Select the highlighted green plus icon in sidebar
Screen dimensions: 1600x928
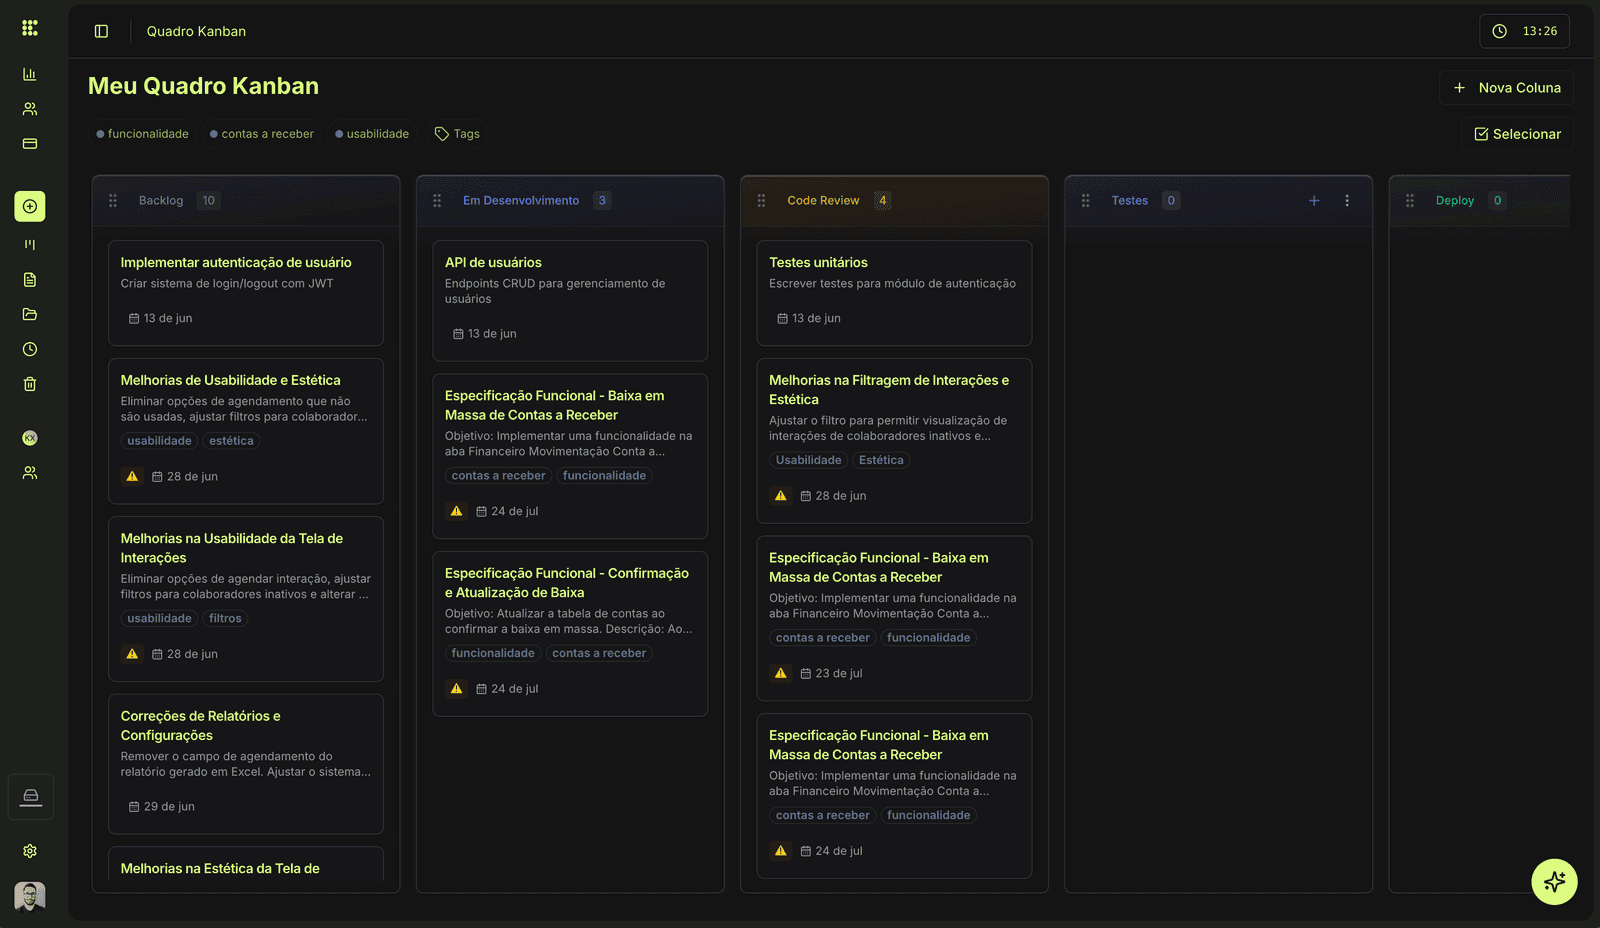[29, 207]
